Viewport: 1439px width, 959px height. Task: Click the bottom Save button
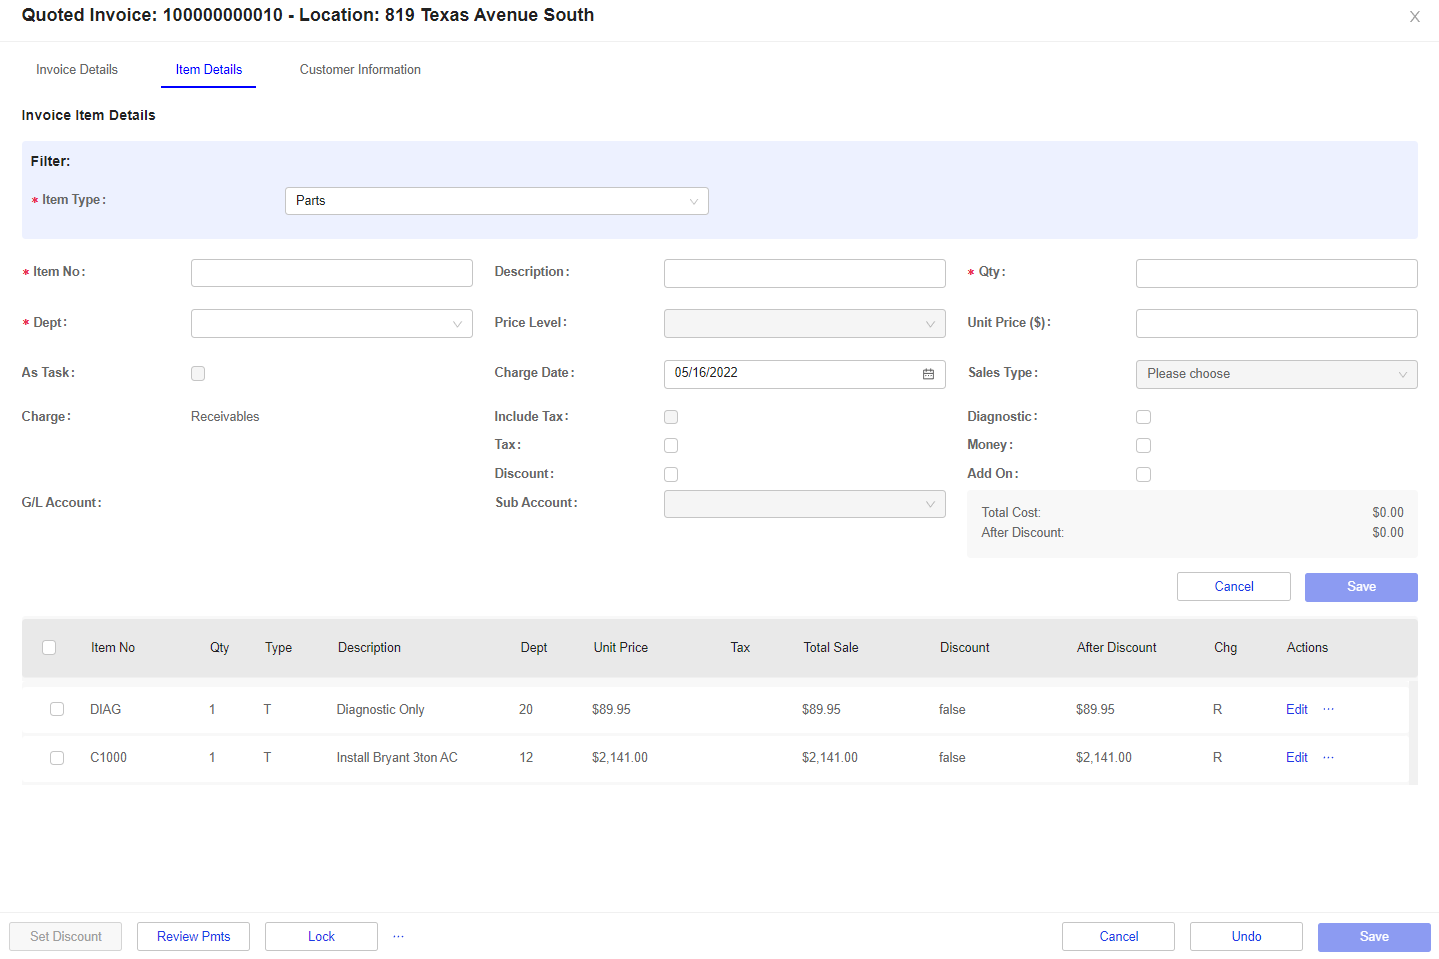pyautogui.click(x=1374, y=936)
